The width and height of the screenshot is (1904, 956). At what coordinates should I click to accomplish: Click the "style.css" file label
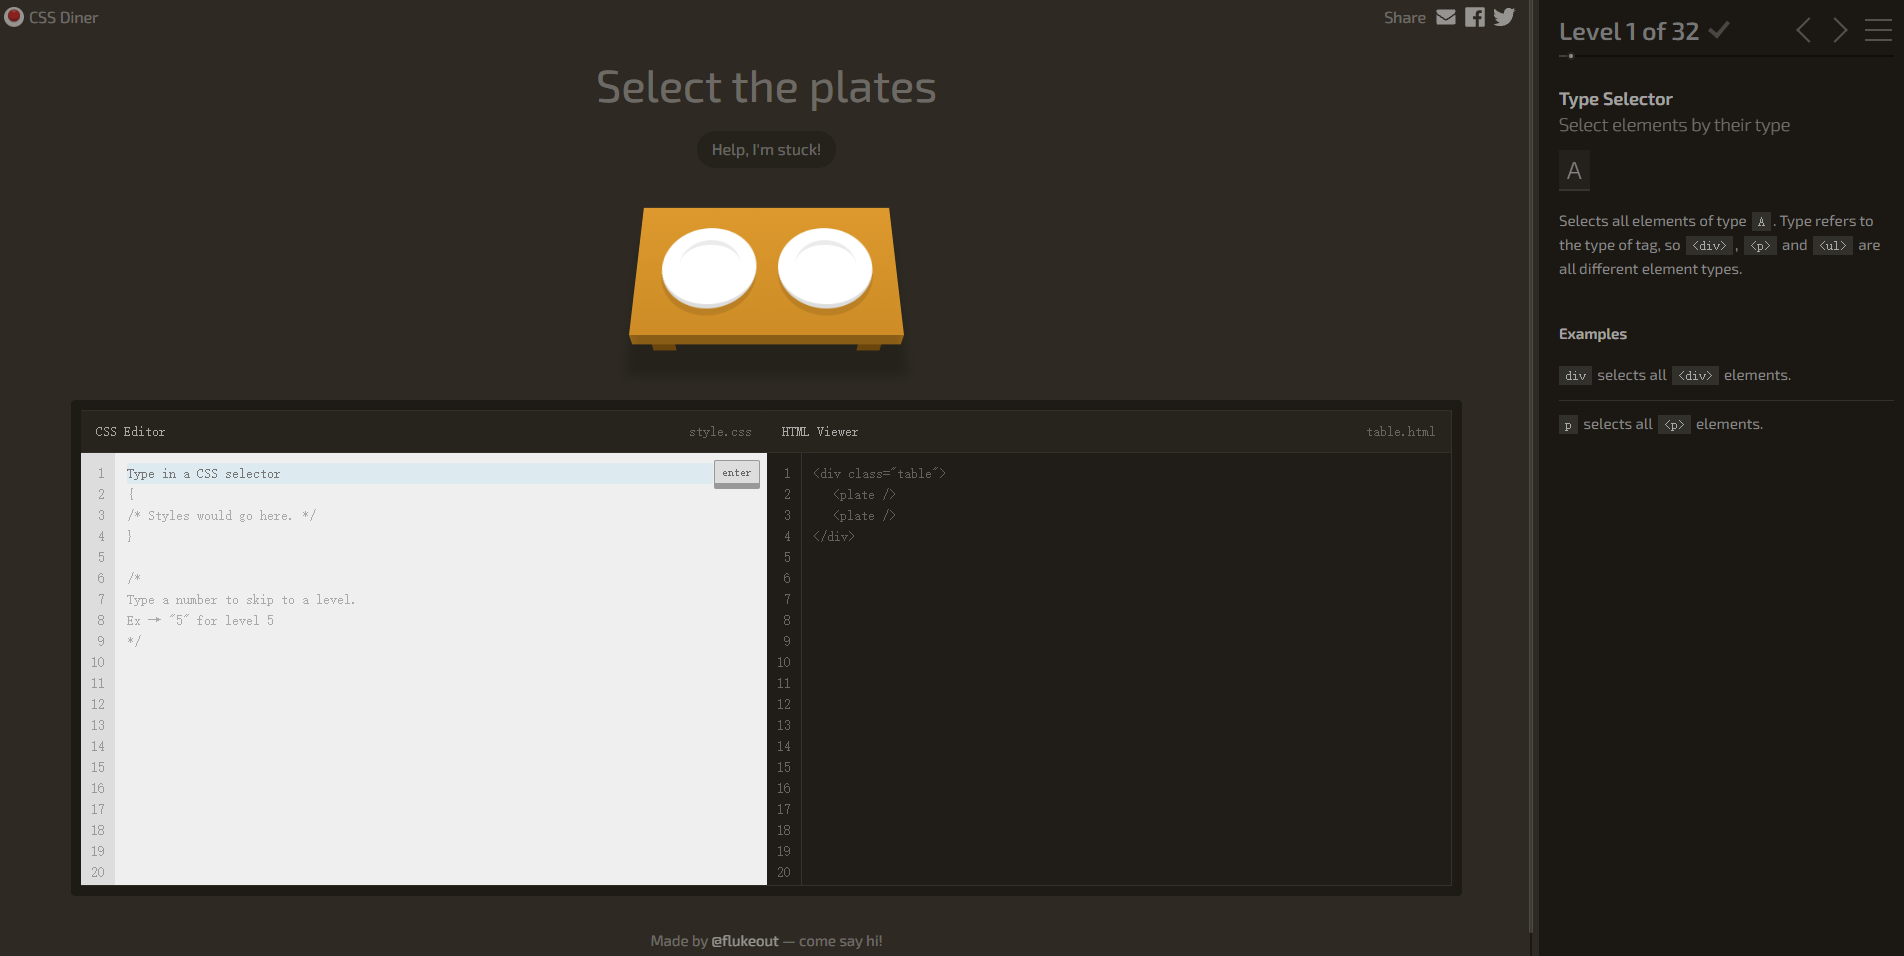[720, 432]
